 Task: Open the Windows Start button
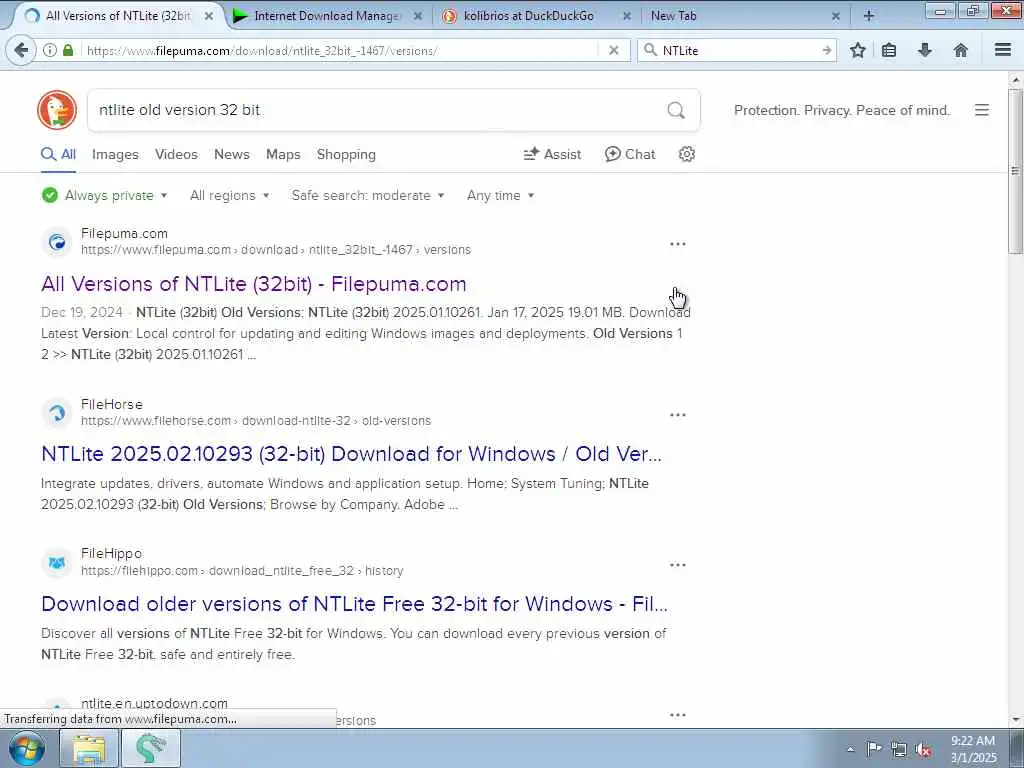click(26, 748)
